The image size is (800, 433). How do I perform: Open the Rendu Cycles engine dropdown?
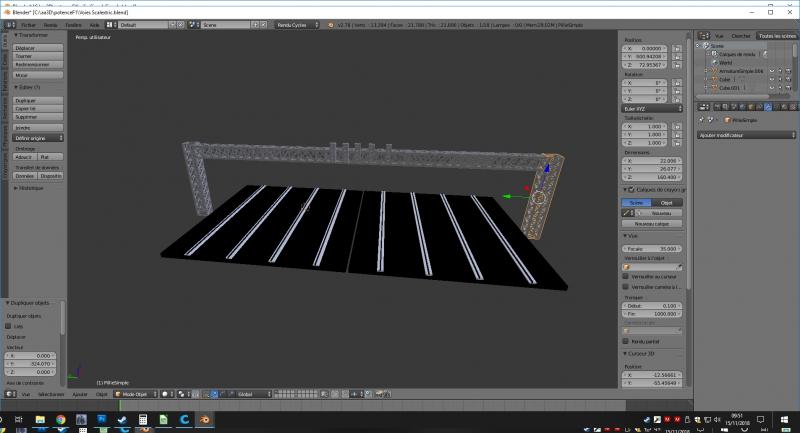click(x=297, y=23)
